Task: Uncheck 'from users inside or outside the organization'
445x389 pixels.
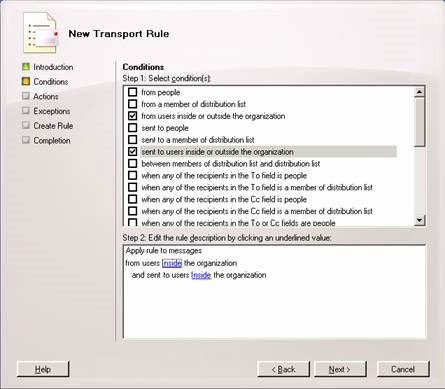Action: [x=133, y=116]
